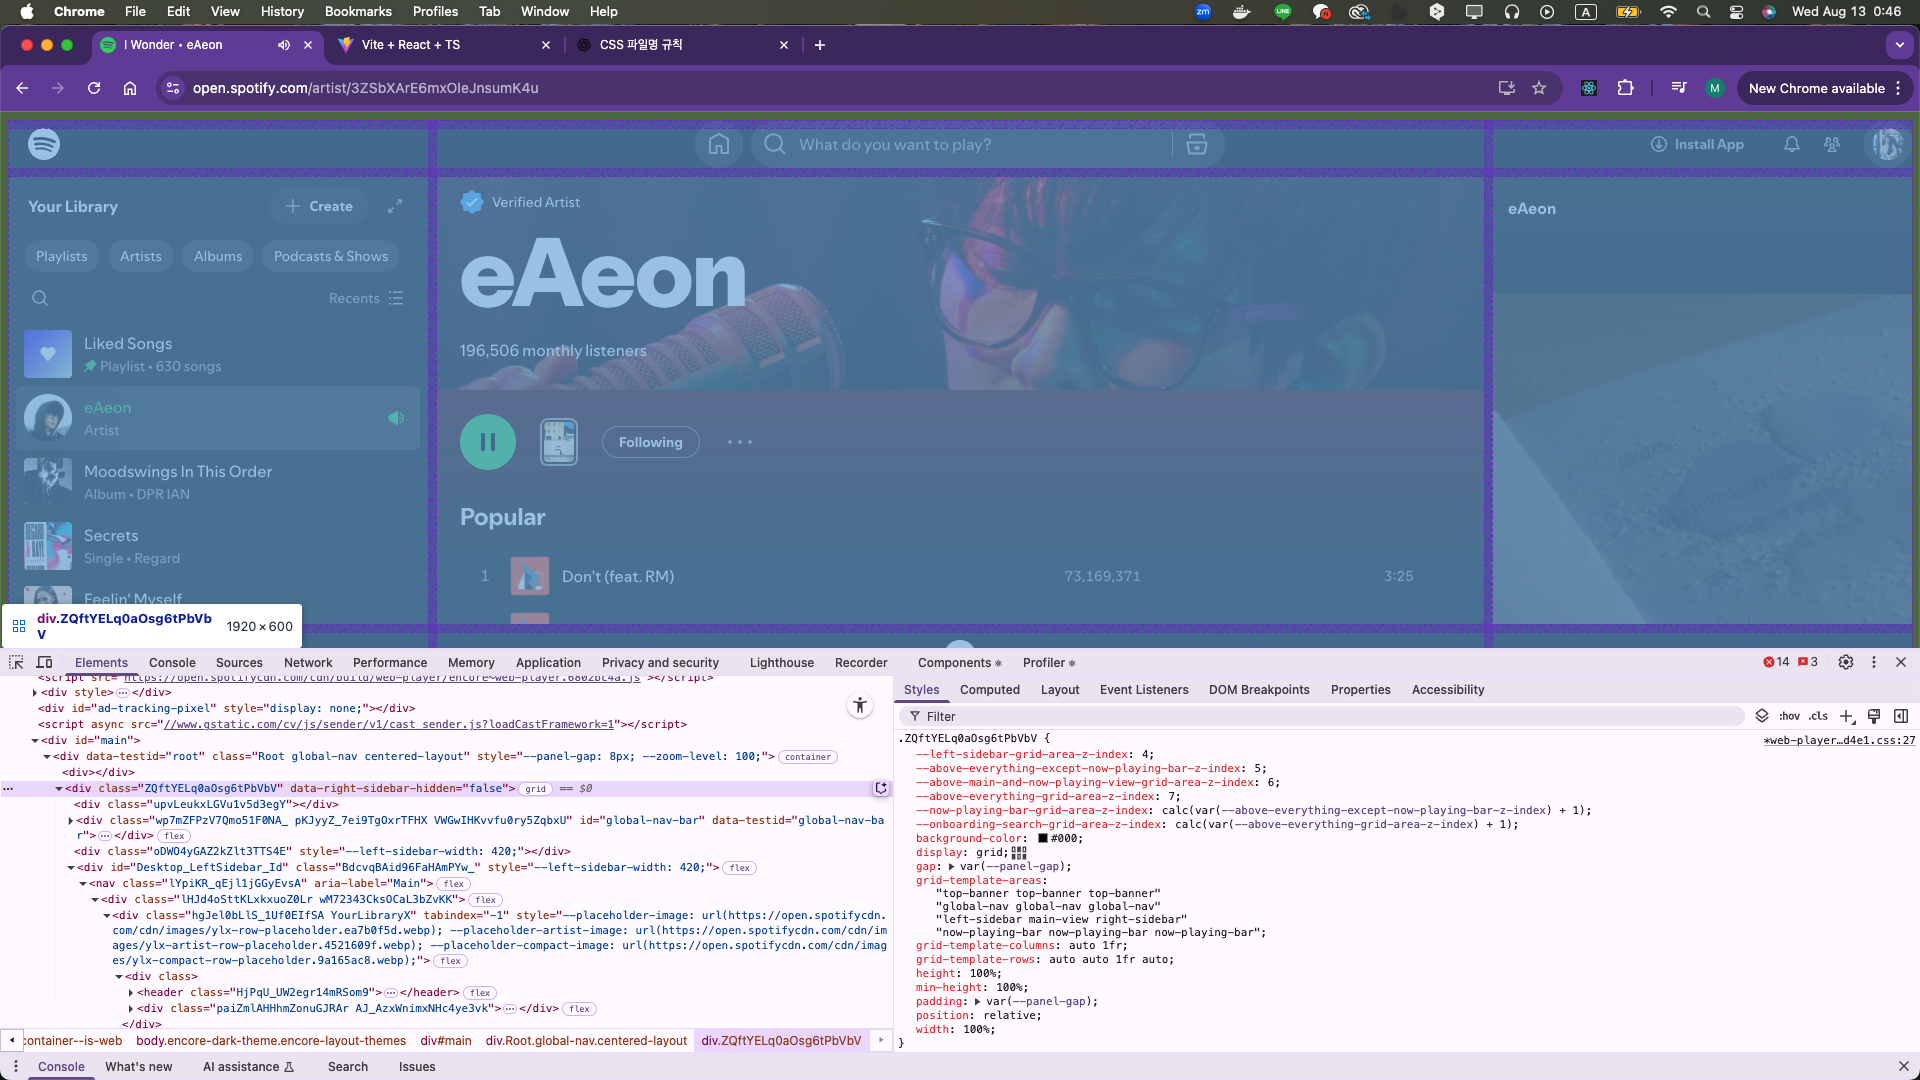Expand the global-nav-bar div node

coord(71,821)
